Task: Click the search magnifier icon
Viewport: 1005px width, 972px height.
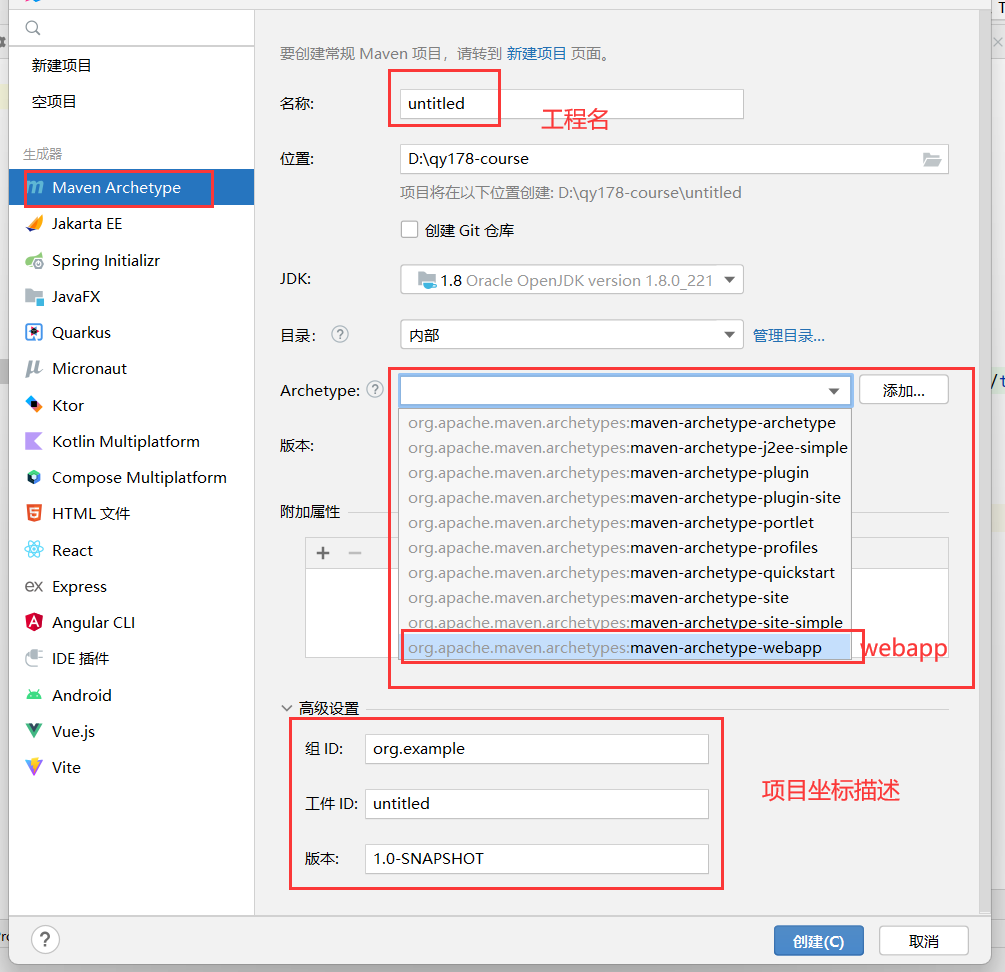Action: coord(33,28)
